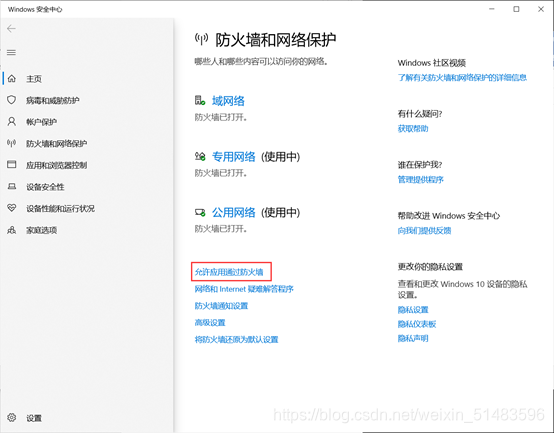The image size is (554, 433).
Task: Click 帮助改进 Windows 安全中心 heading
Action: click(449, 215)
